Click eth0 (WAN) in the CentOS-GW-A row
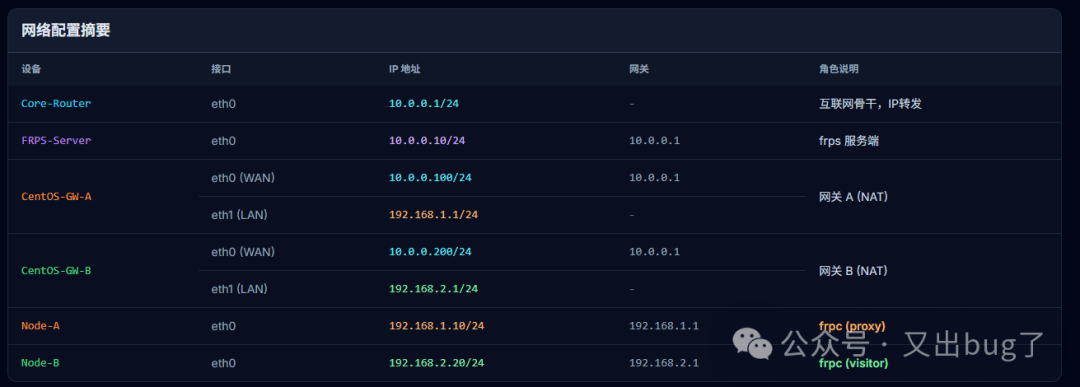The width and height of the screenshot is (1080, 387). (243, 178)
